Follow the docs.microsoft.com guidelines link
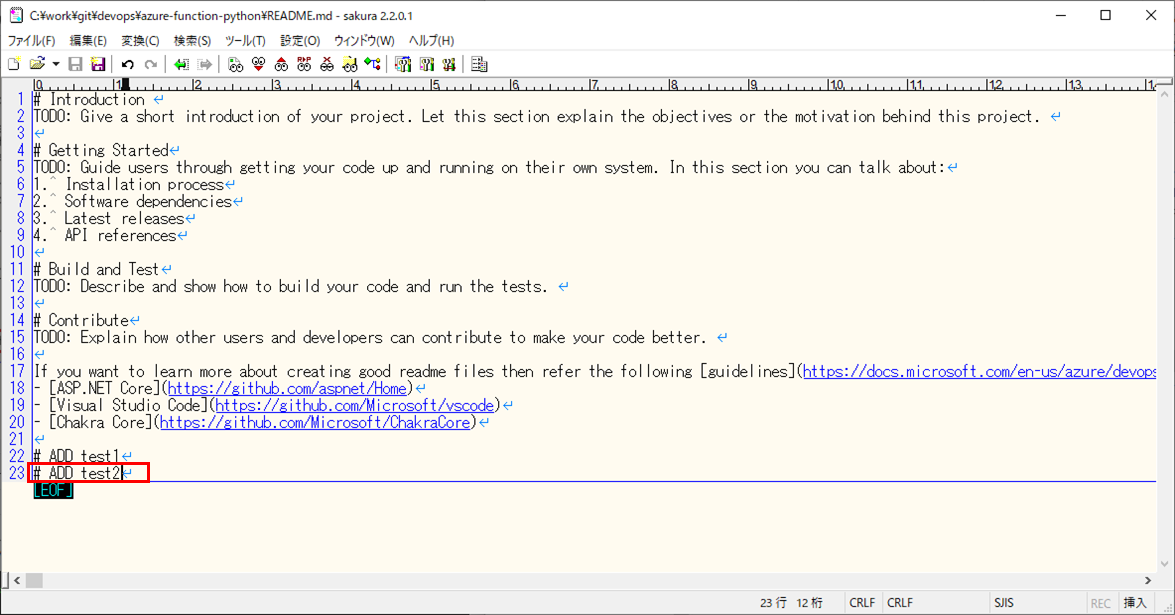Viewport: 1175px width, 615px height. [x=979, y=372]
